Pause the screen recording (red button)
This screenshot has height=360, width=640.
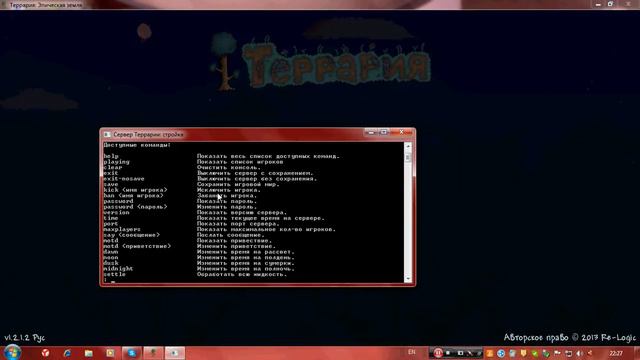438,353
